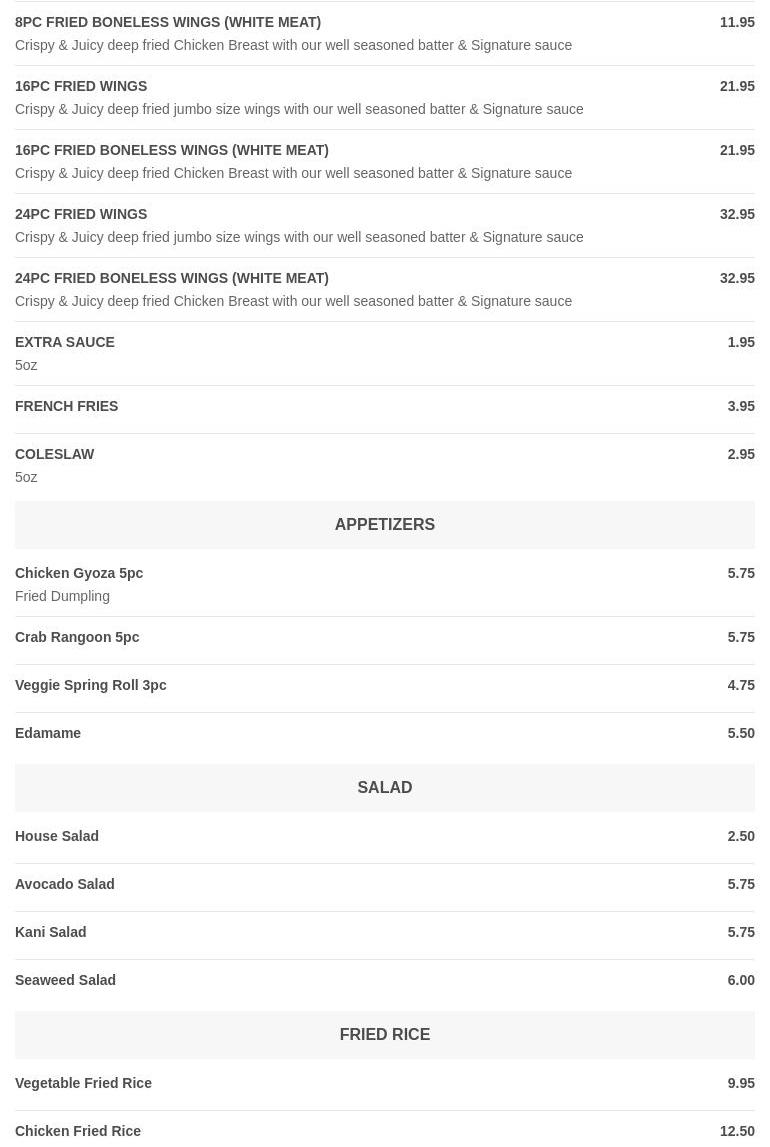Image resolution: width=770 pixels, height=1147 pixels.
Task: Open the Avocado Salad item
Action: tap(65, 884)
